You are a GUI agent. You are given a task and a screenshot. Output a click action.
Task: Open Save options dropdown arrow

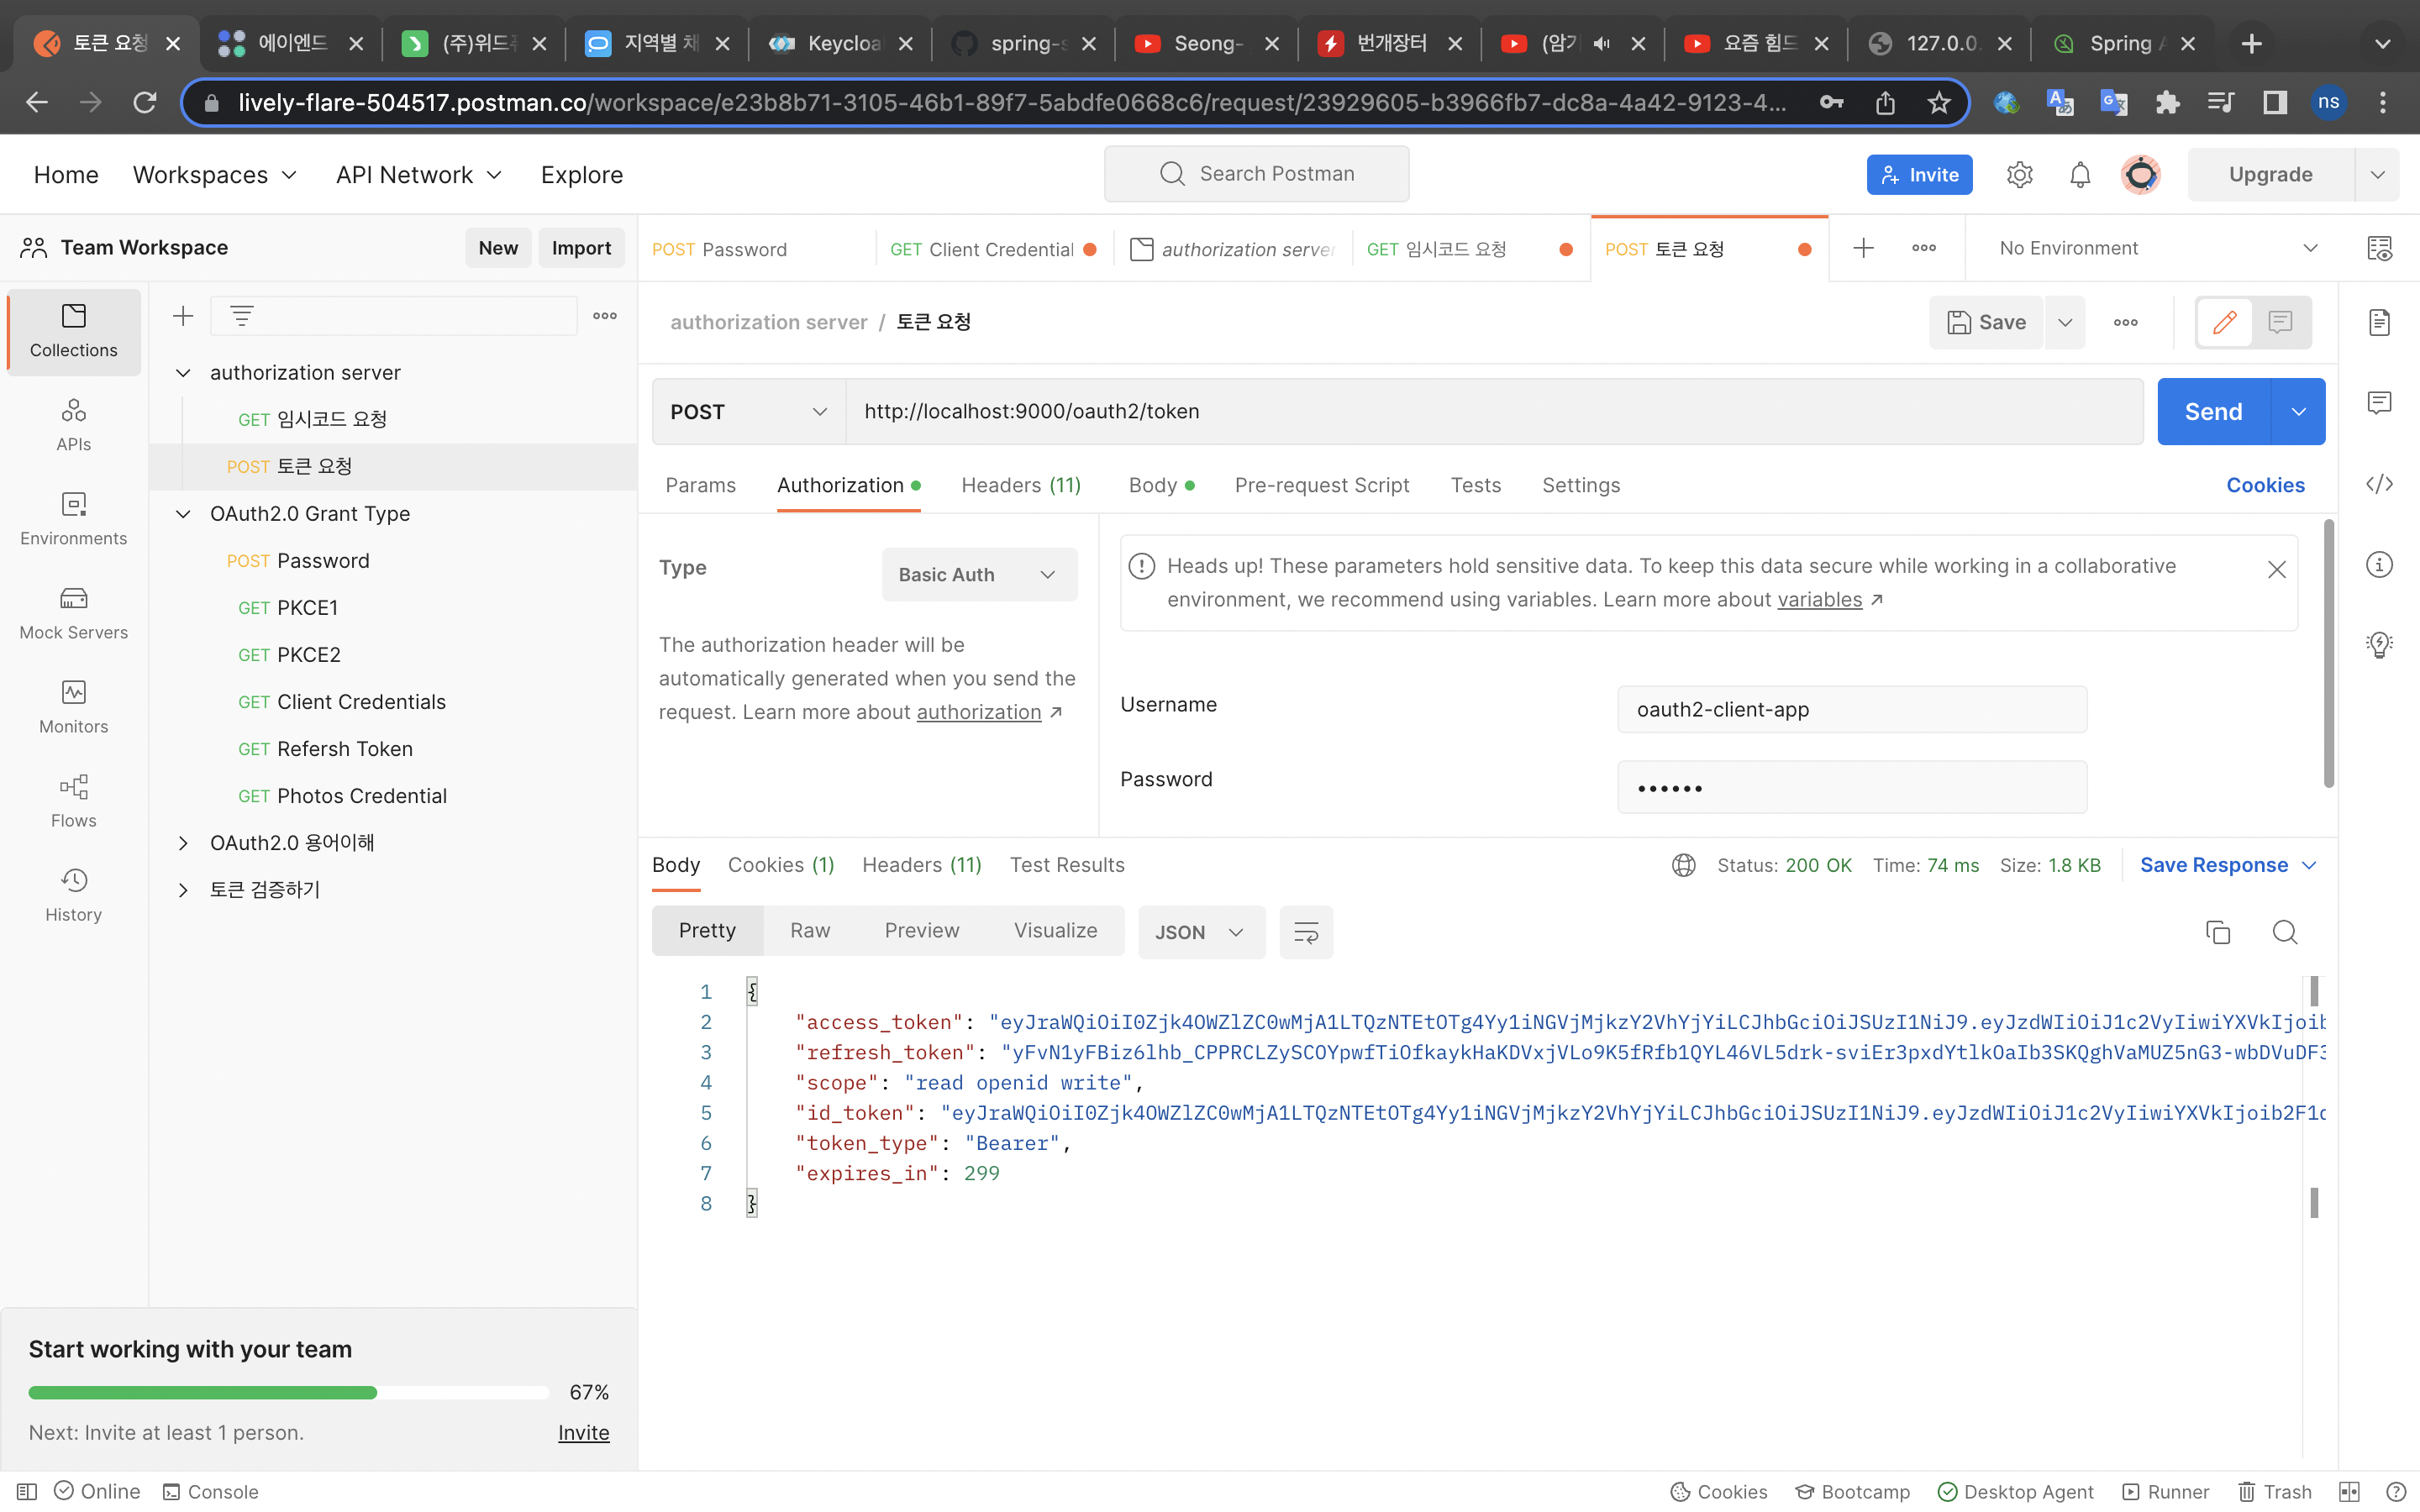[x=2065, y=322]
